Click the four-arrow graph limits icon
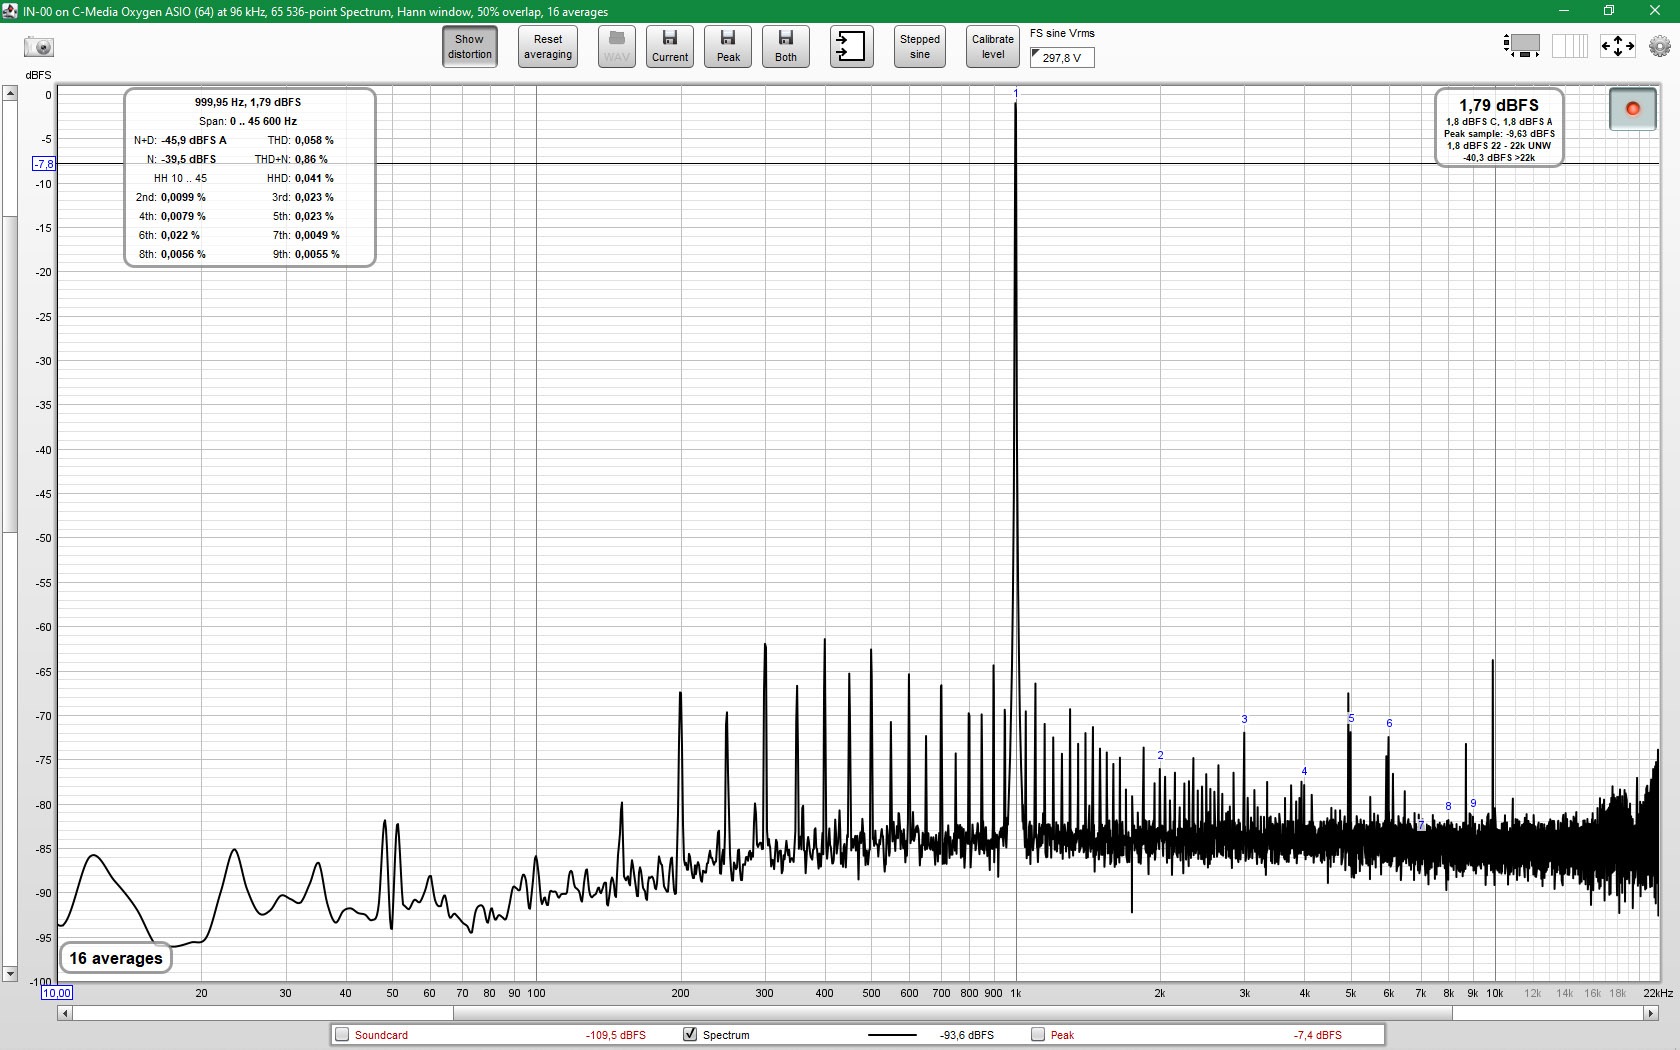Viewport: 1680px width, 1050px height. (x=1617, y=46)
